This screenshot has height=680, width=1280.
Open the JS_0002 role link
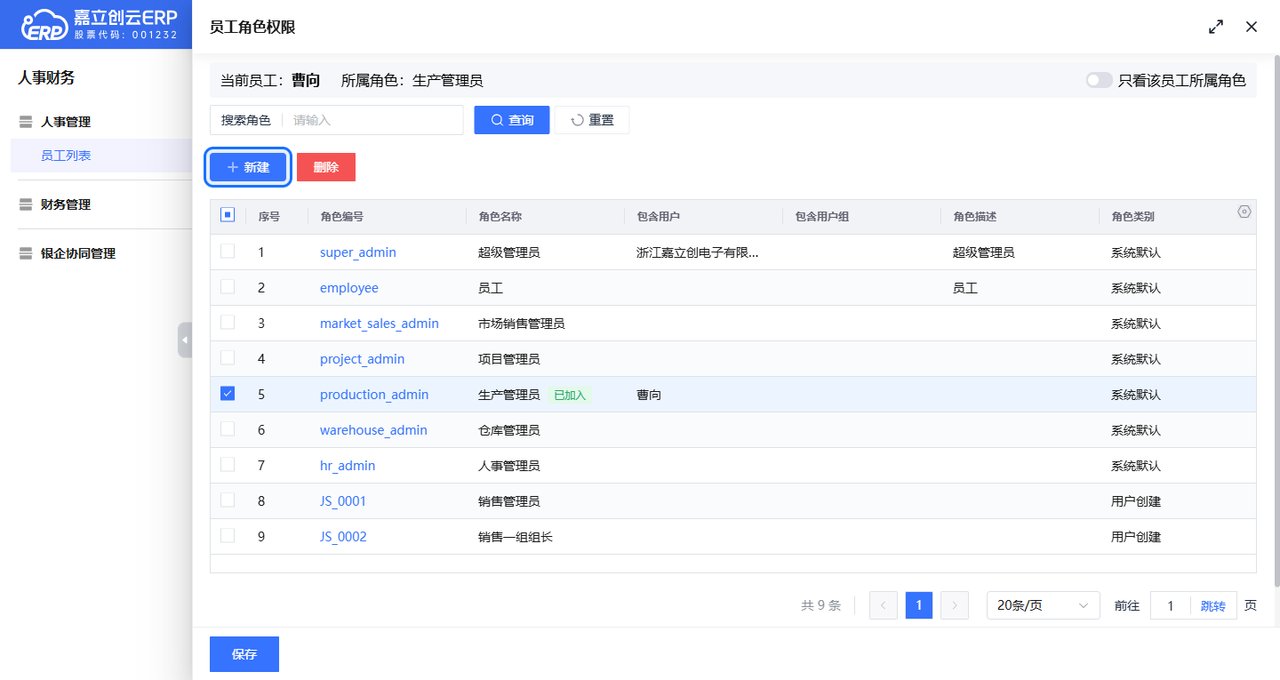pyautogui.click(x=343, y=537)
